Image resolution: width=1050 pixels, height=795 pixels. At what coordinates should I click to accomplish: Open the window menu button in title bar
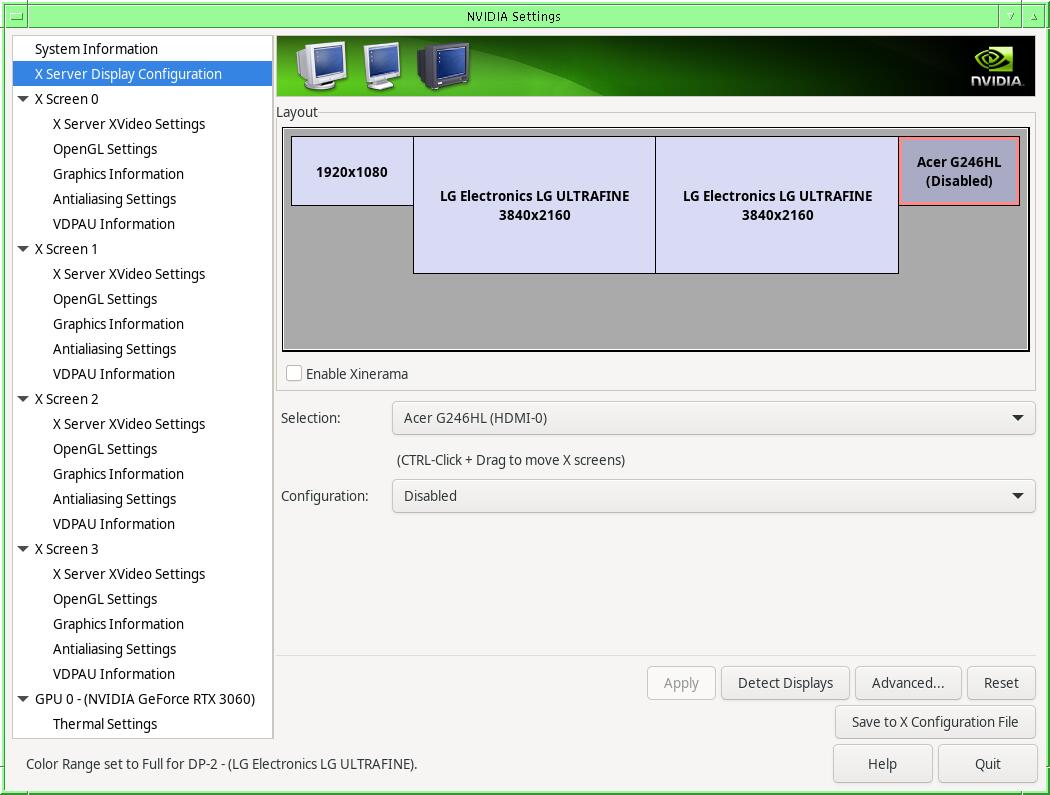[x=17, y=16]
